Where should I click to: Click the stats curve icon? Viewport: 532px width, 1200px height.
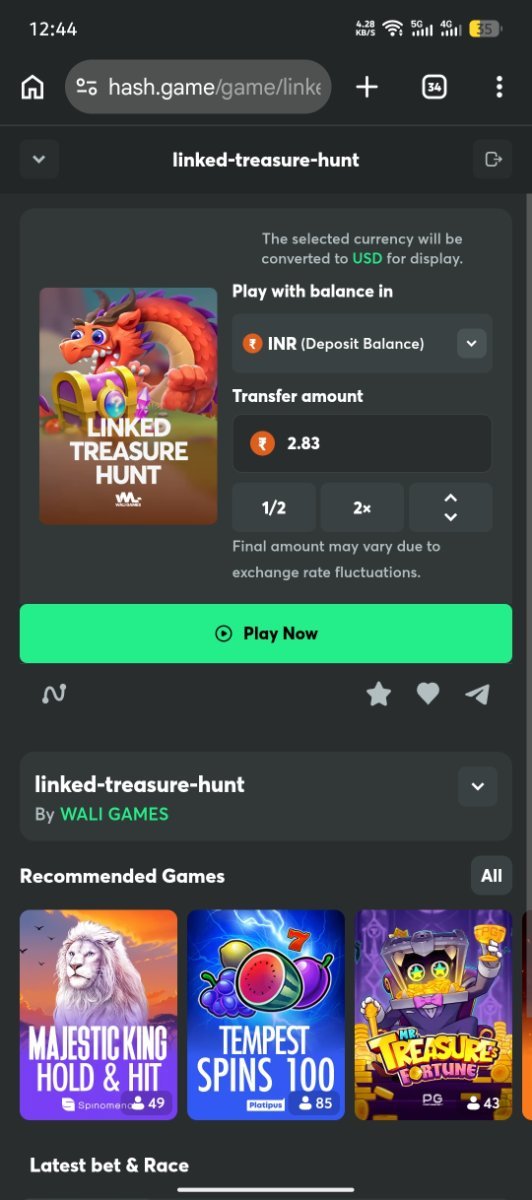[x=54, y=693]
